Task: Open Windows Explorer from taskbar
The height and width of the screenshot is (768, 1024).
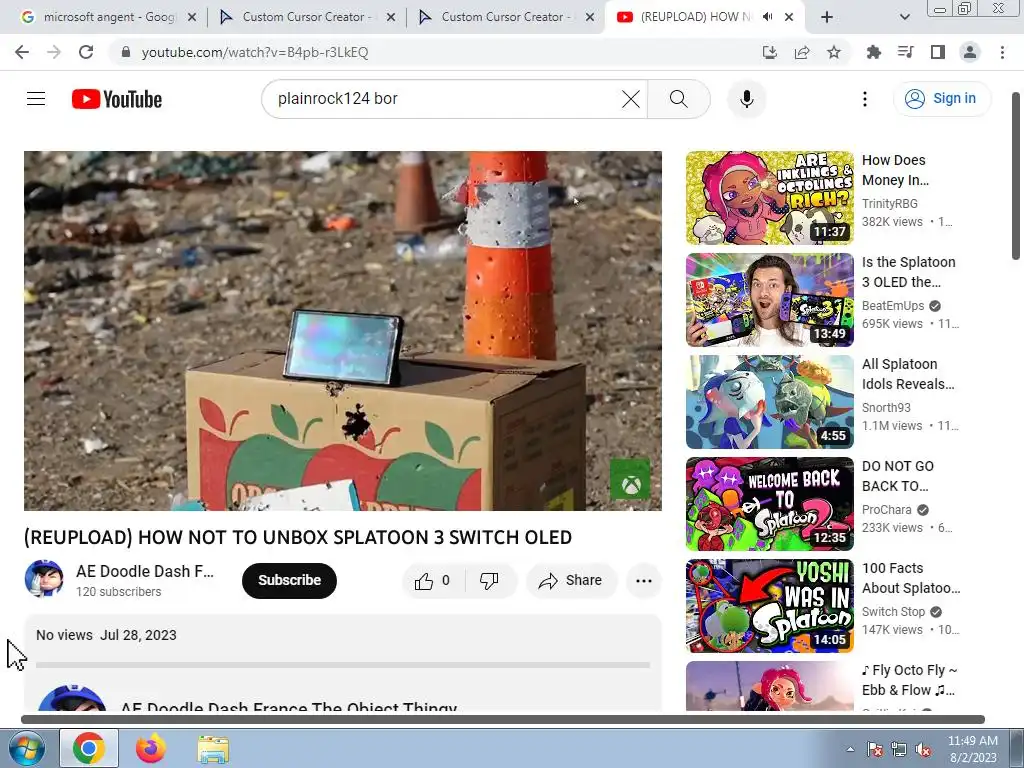Action: 213,748
